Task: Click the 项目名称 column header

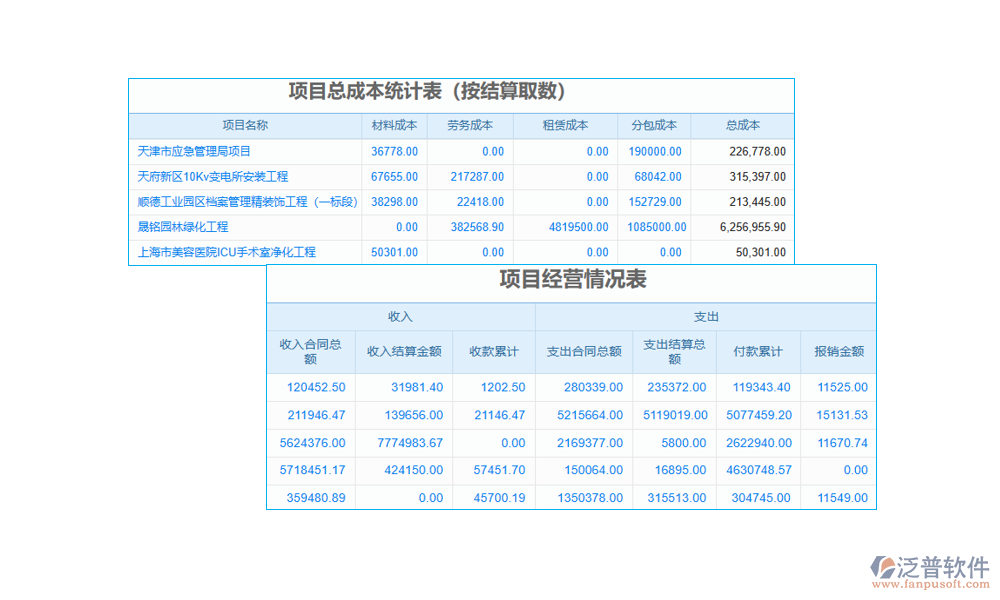Action: point(246,126)
